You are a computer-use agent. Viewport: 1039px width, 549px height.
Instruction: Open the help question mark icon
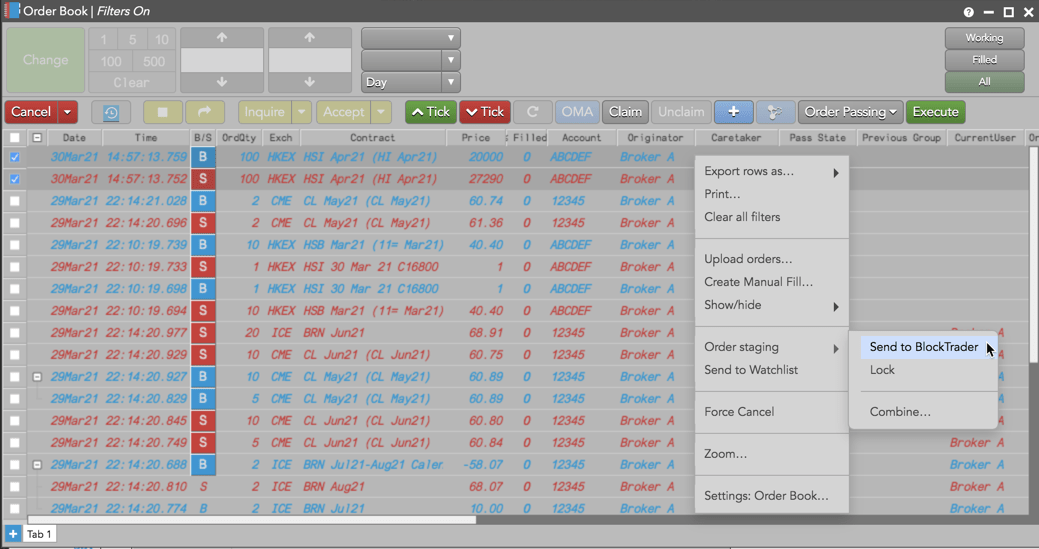pyautogui.click(x=969, y=12)
